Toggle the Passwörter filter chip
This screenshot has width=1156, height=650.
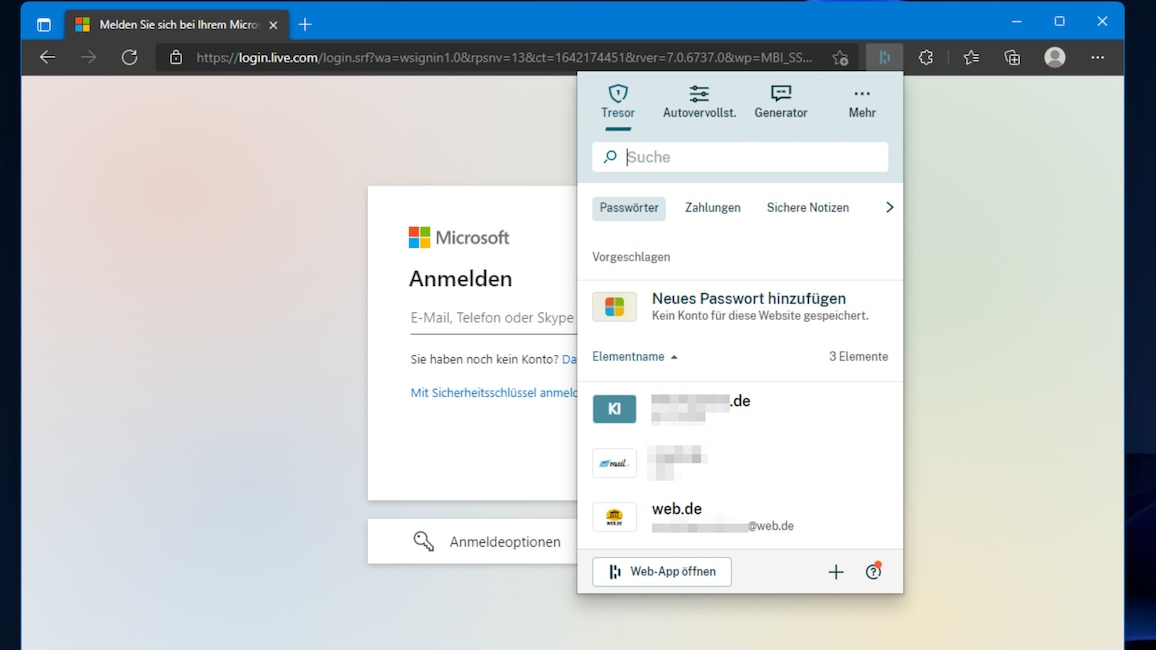click(628, 207)
